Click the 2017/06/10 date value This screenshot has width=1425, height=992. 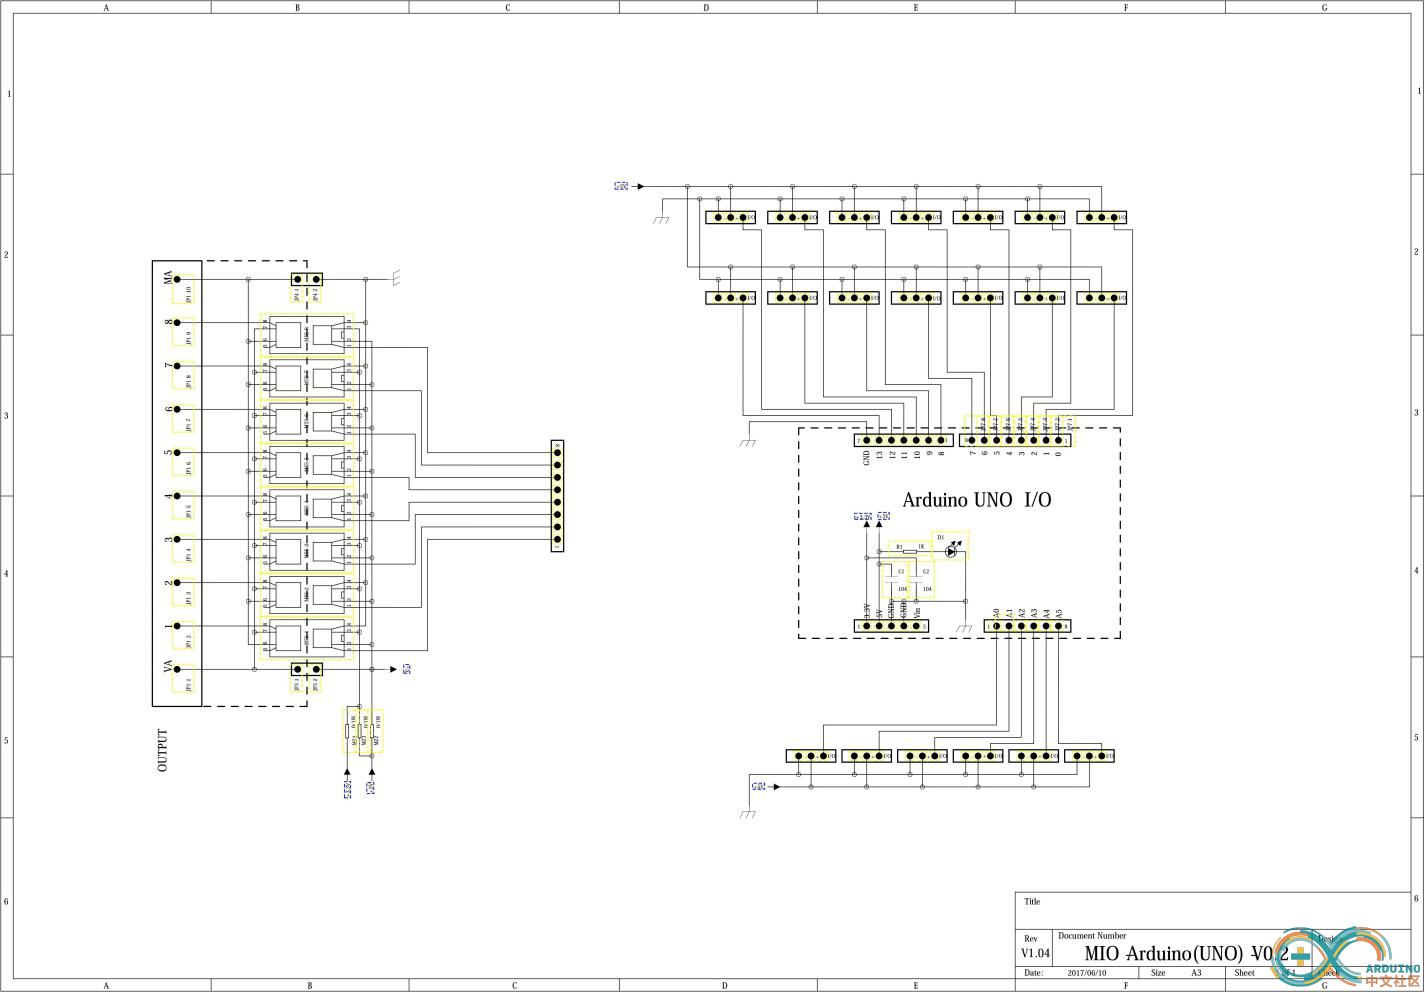1085,972
